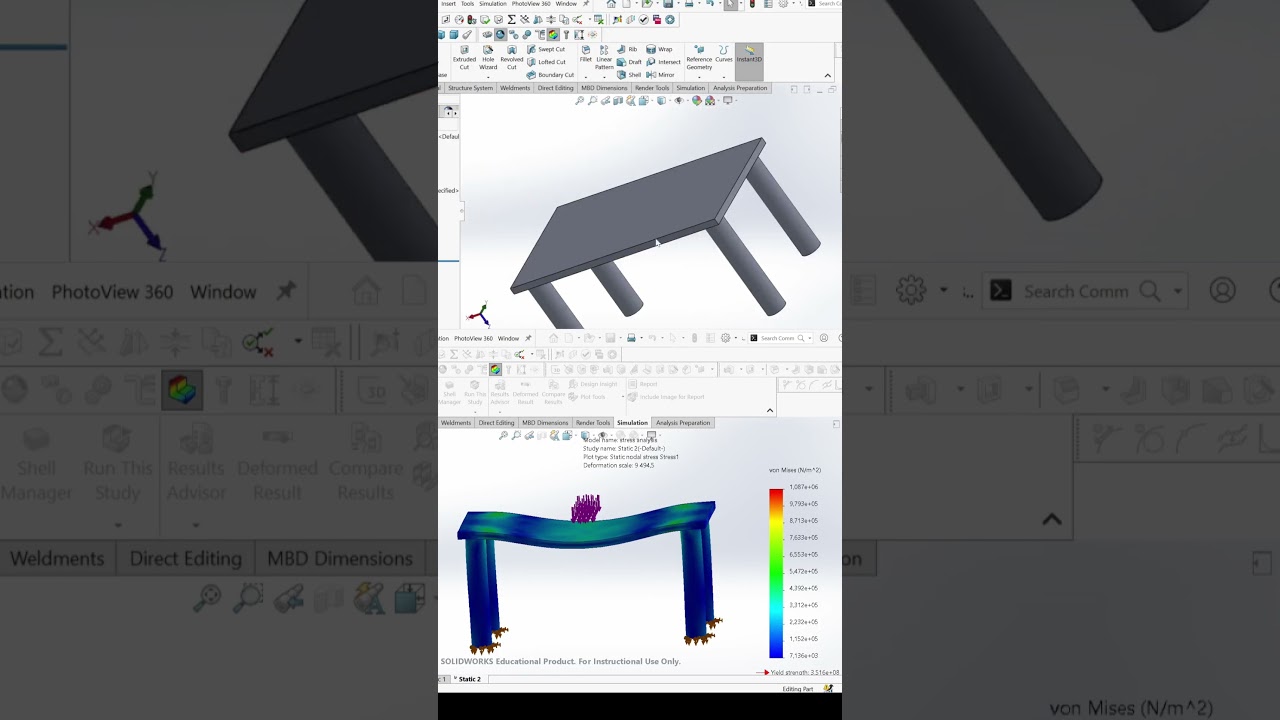Click the Draft feature tool
The image size is (1280, 720).
(629, 62)
